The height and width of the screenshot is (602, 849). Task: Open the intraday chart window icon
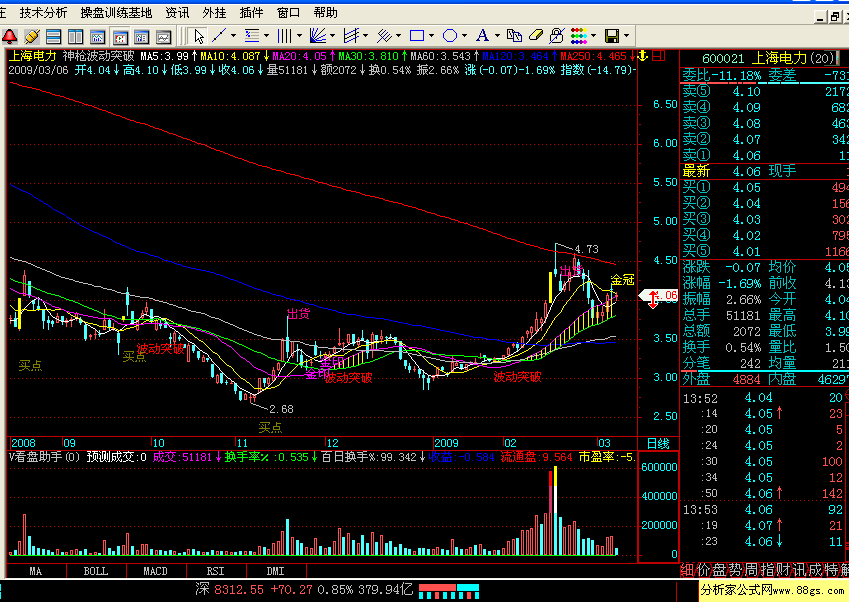point(97,36)
